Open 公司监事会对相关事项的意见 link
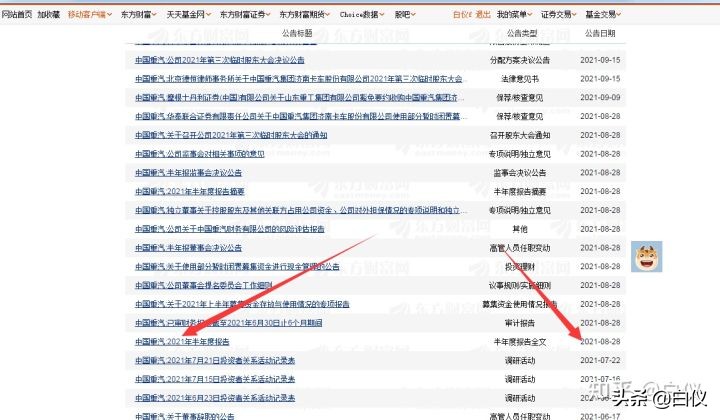Image resolution: width=720 pixels, height=420 pixels. tap(200, 154)
